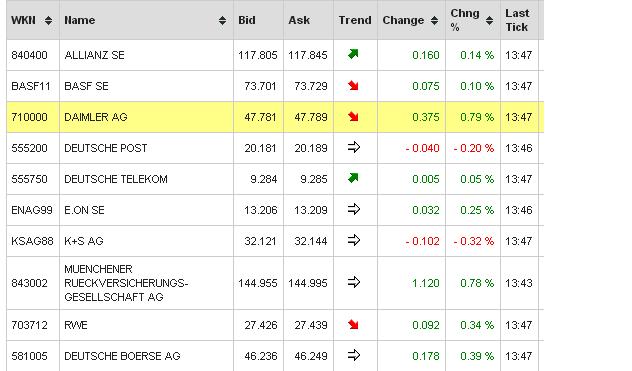Click E.ON bid price 13.206
The height and width of the screenshot is (371, 632).
(x=260, y=210)
